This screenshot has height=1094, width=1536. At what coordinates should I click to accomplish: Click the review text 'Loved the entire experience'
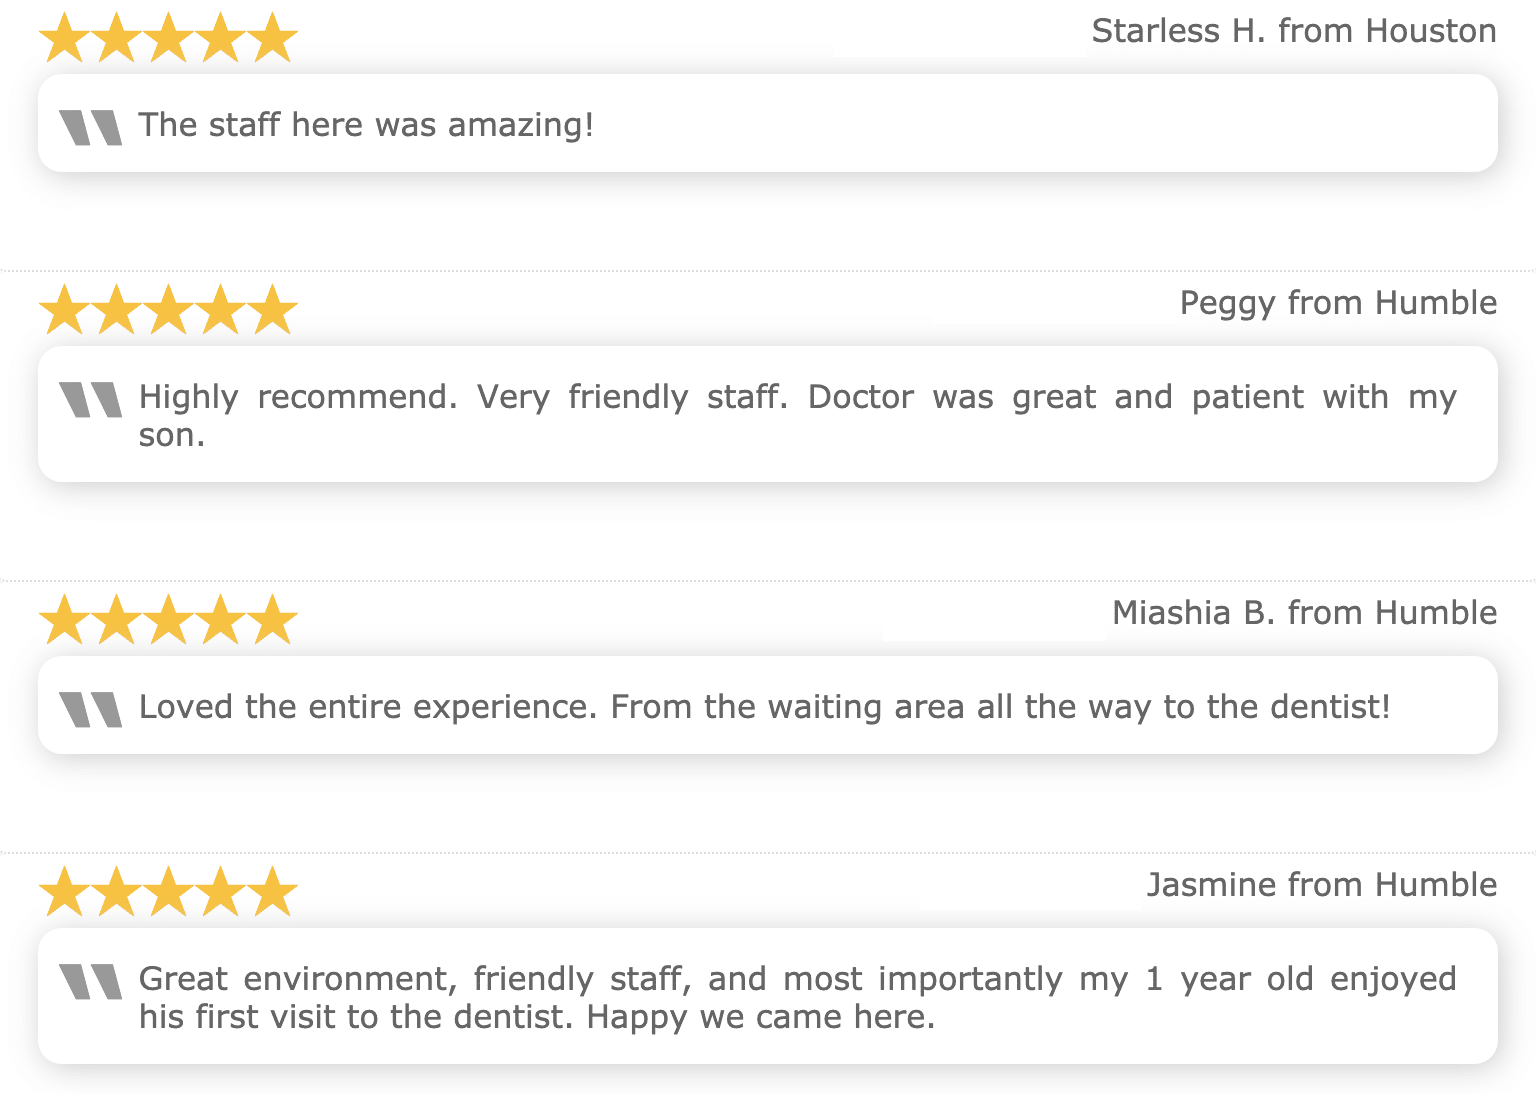pos(765,707)
